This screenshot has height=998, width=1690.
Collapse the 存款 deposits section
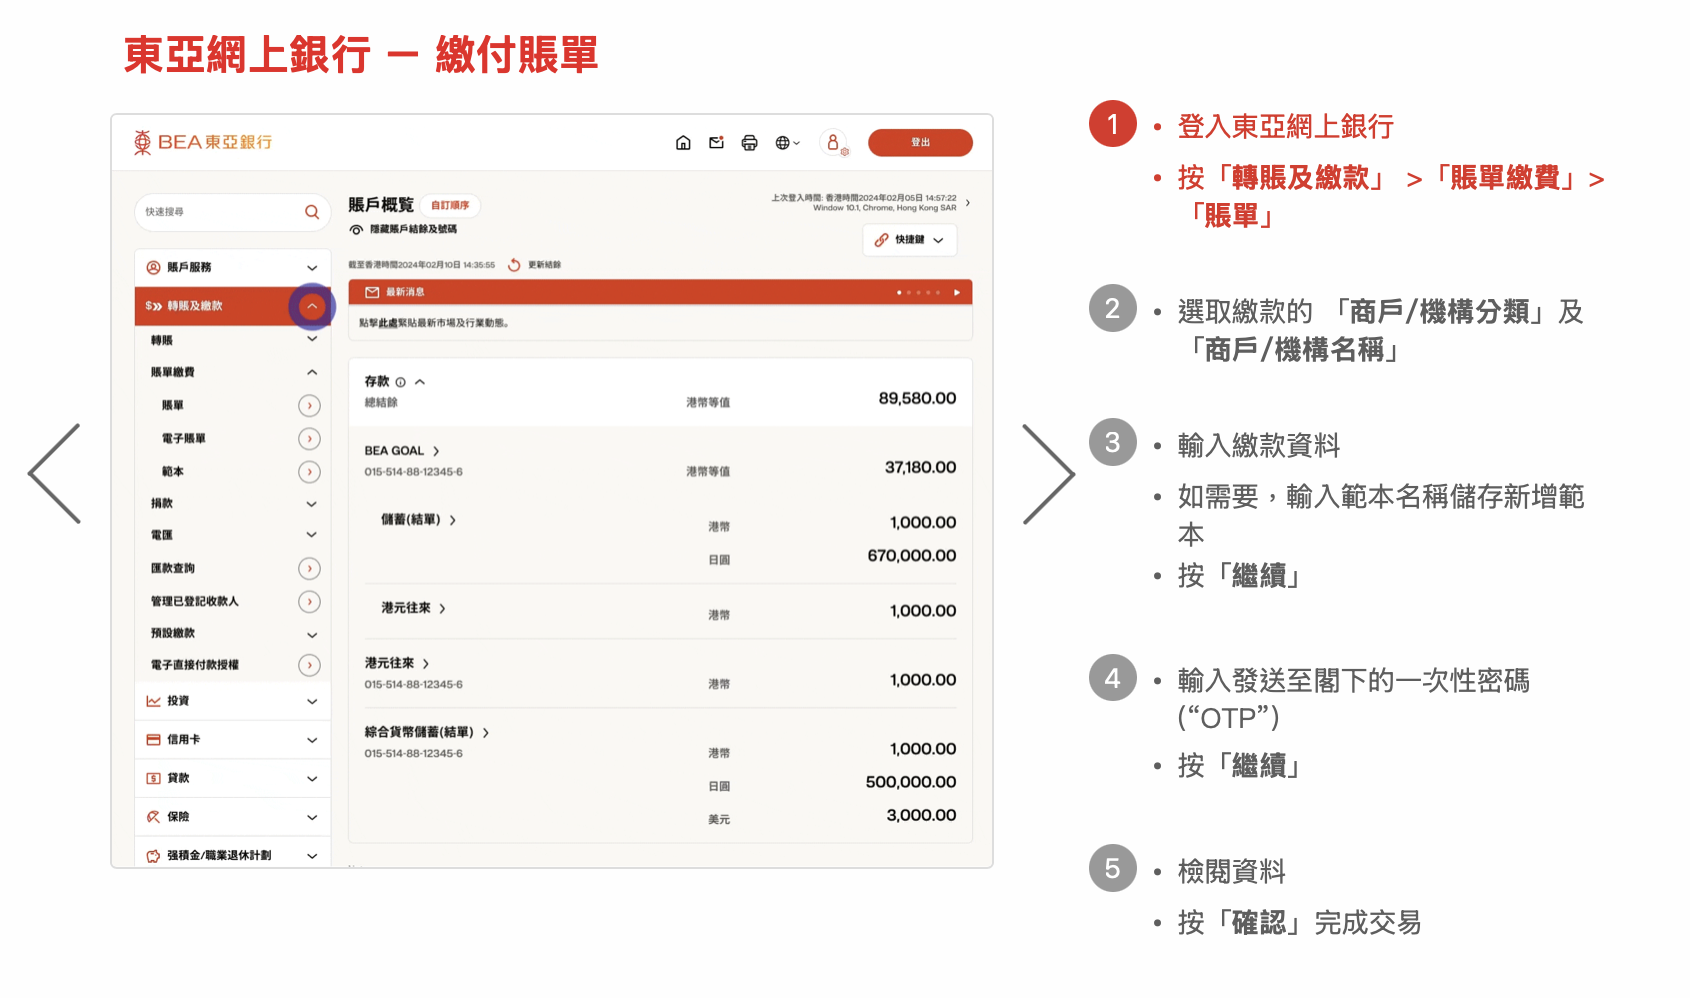coord(420,382)
